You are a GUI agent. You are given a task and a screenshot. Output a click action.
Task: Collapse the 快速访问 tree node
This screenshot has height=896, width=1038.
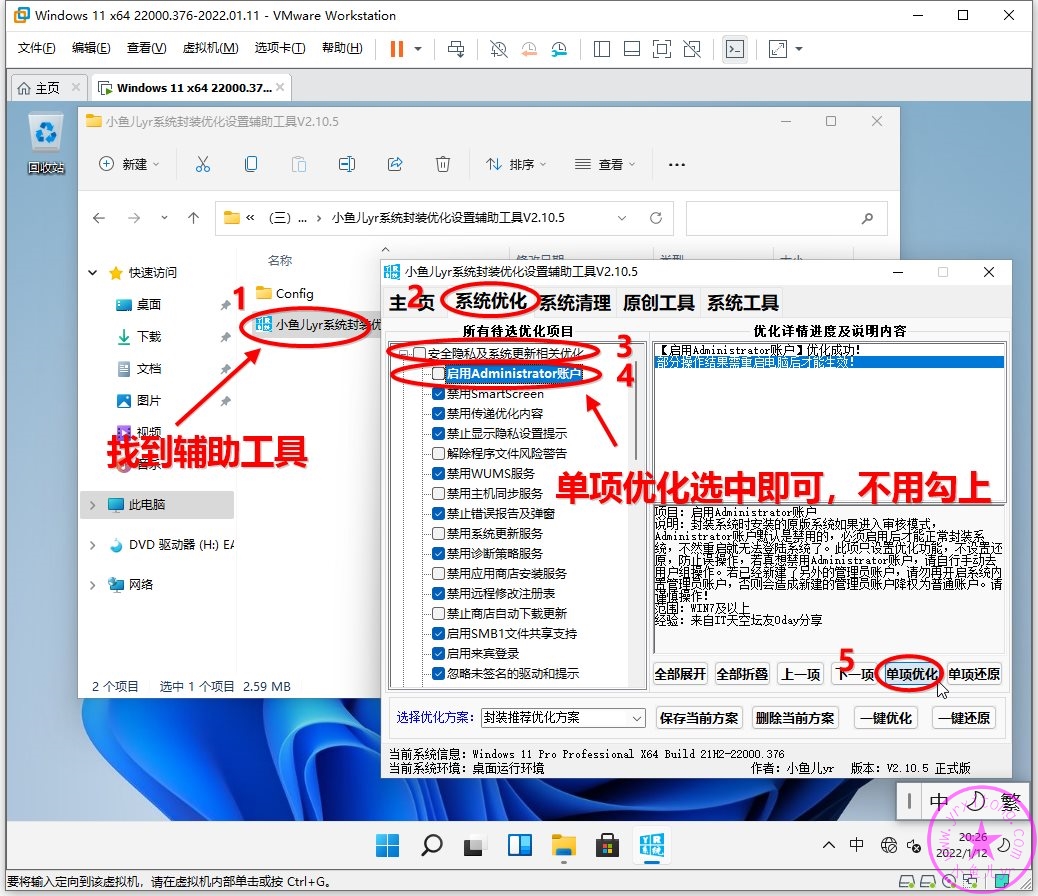coord(93,272)
